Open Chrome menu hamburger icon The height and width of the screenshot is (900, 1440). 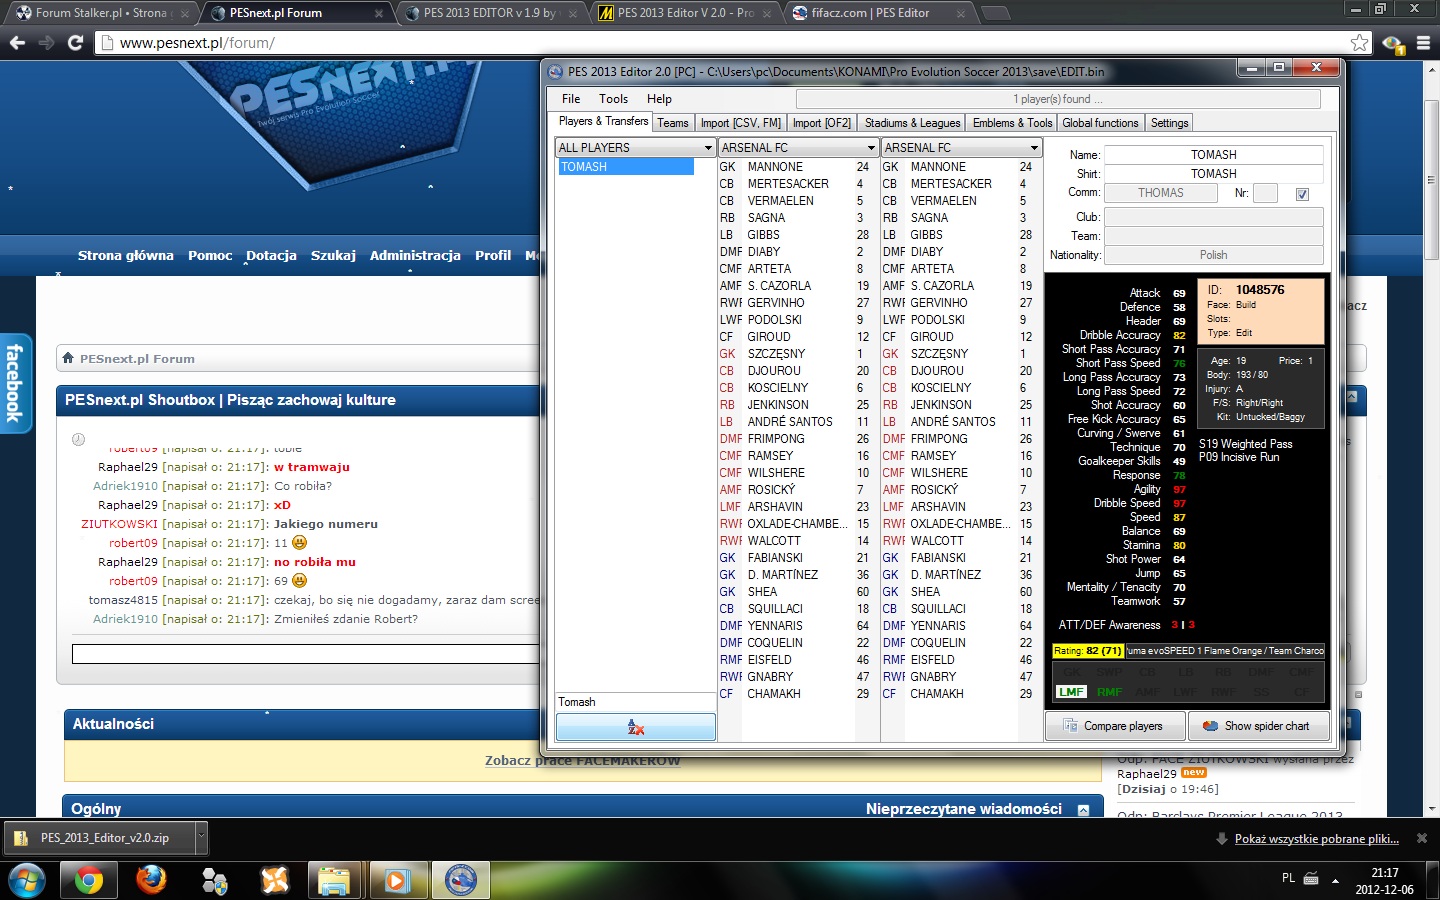[x=1423, y=43]
